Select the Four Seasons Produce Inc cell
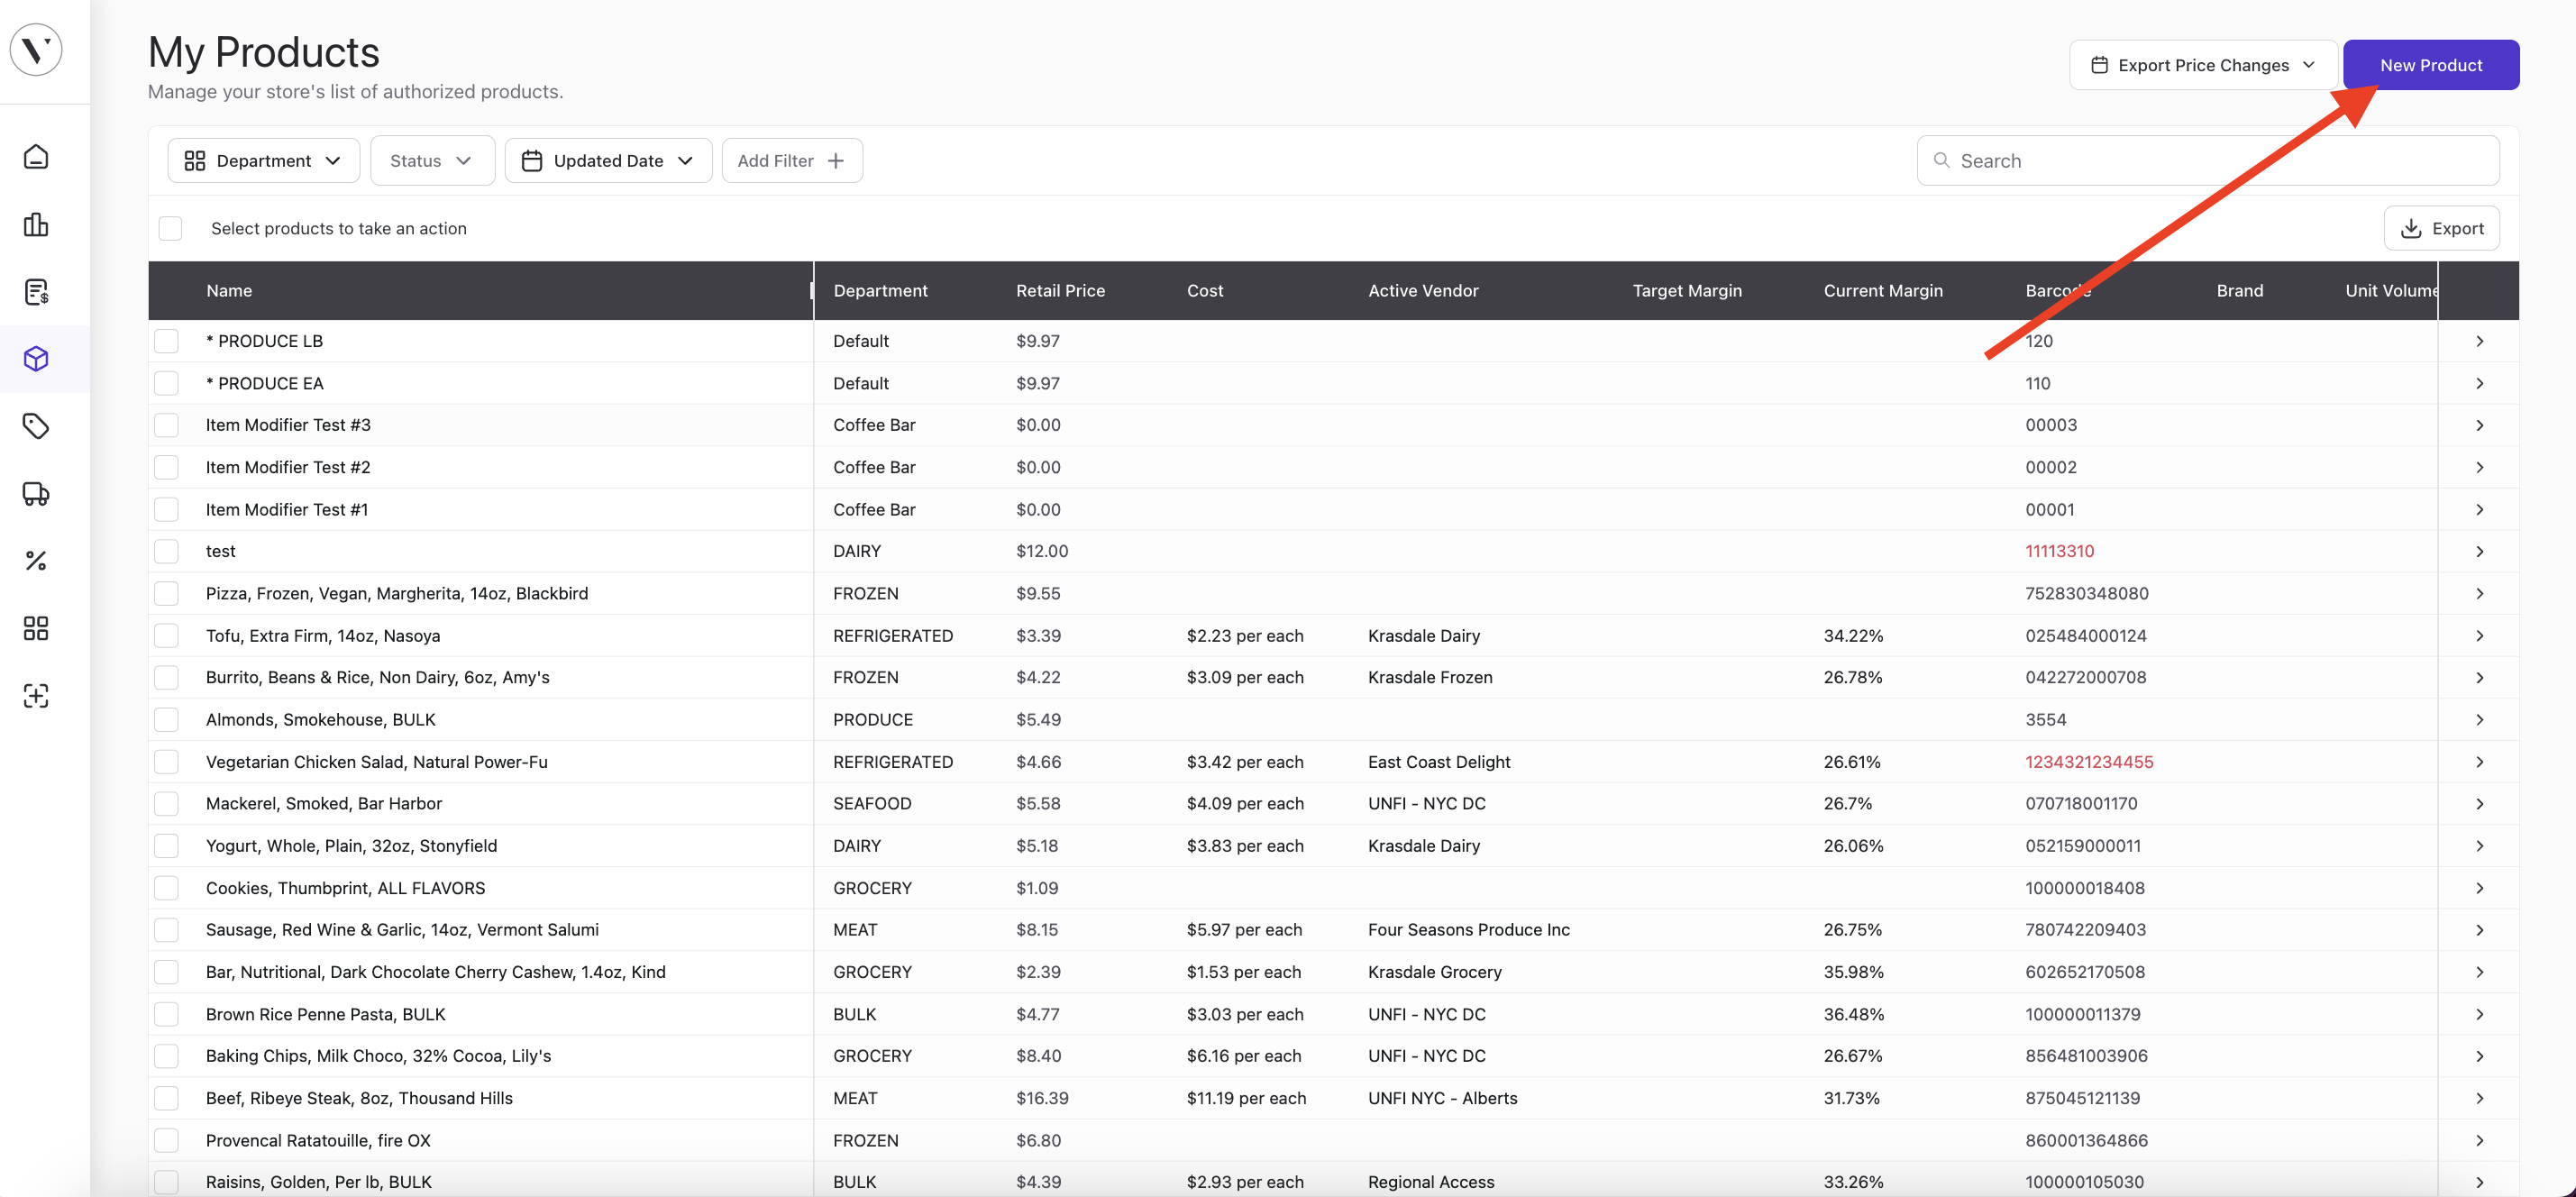 tap(1469, 930)
